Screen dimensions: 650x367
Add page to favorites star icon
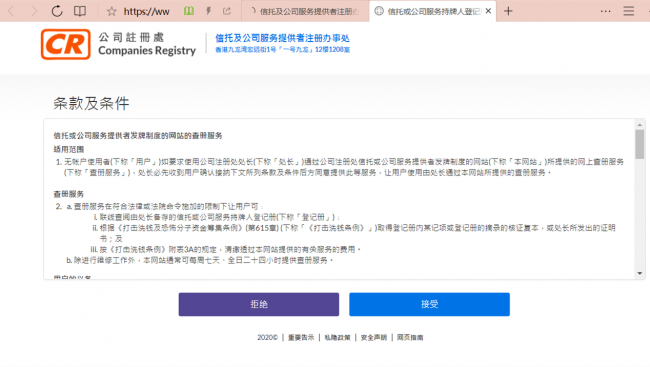pos(111,11)
